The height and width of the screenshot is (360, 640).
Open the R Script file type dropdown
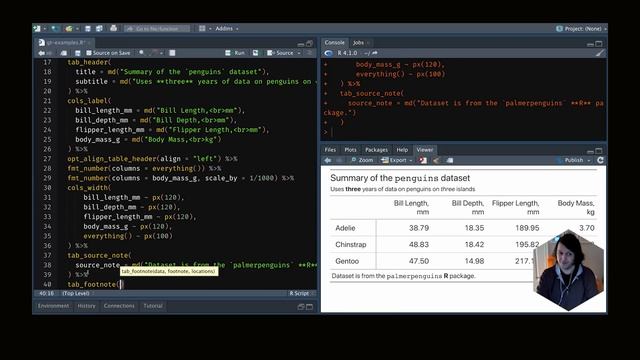tap(301, 293)
